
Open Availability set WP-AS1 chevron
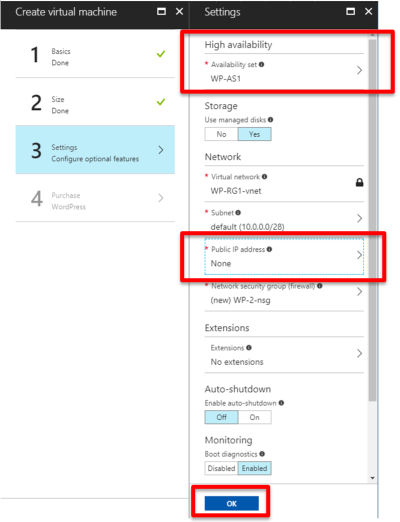(359, 70)
